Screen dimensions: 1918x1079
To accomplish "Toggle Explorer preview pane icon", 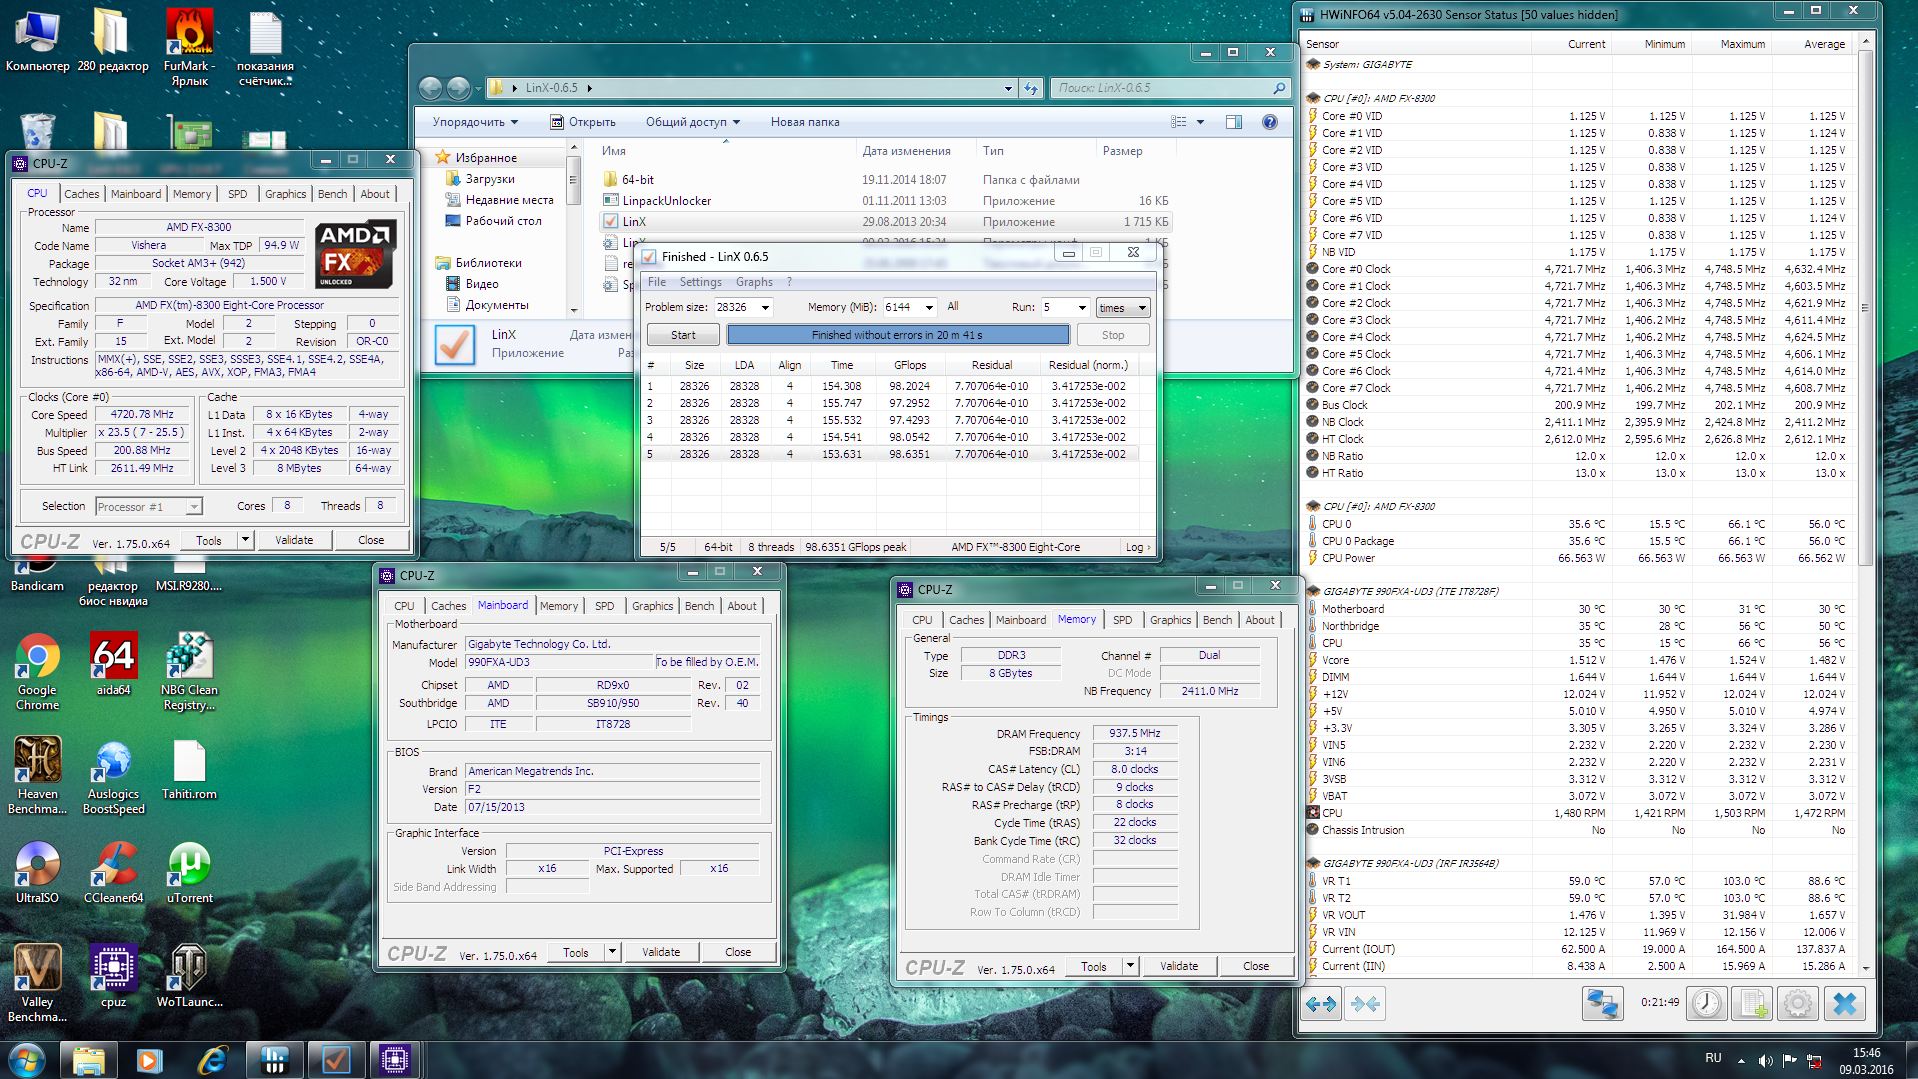I will click(x=1234, y=122).
